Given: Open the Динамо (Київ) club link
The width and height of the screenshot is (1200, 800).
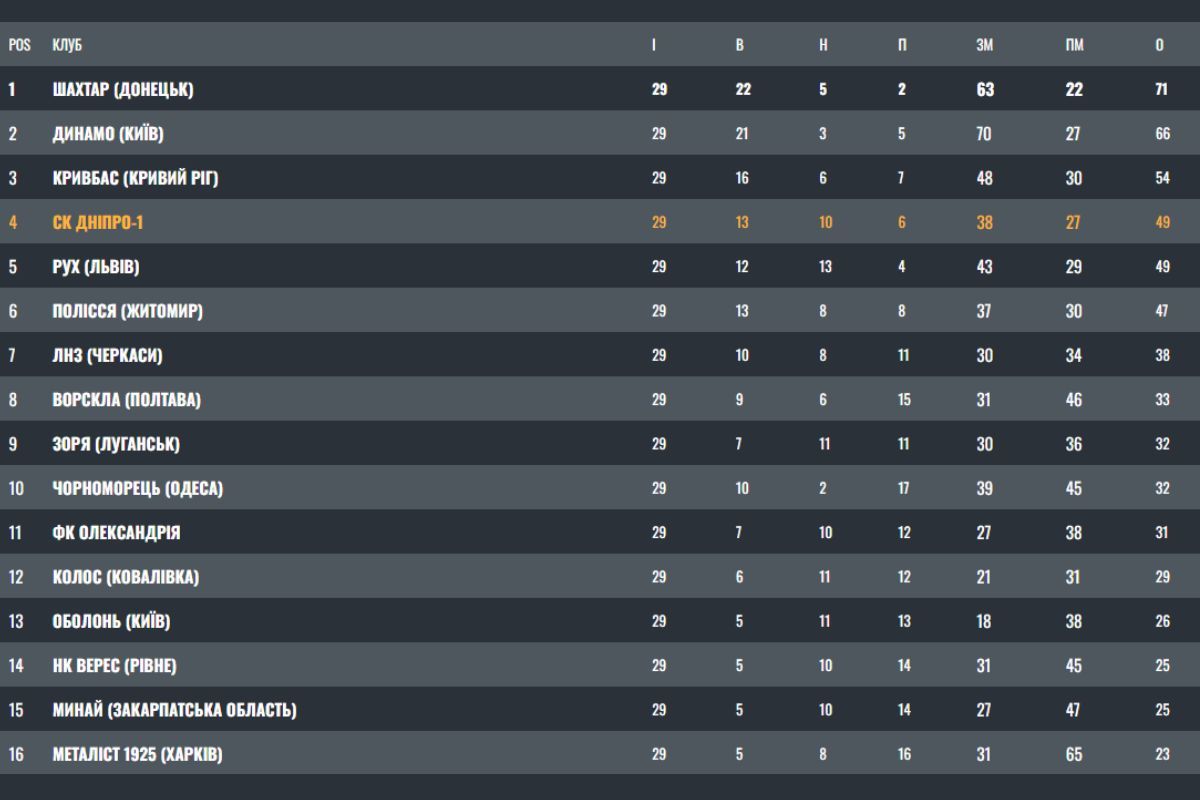Looking at the screenshot, I should 108,134.
